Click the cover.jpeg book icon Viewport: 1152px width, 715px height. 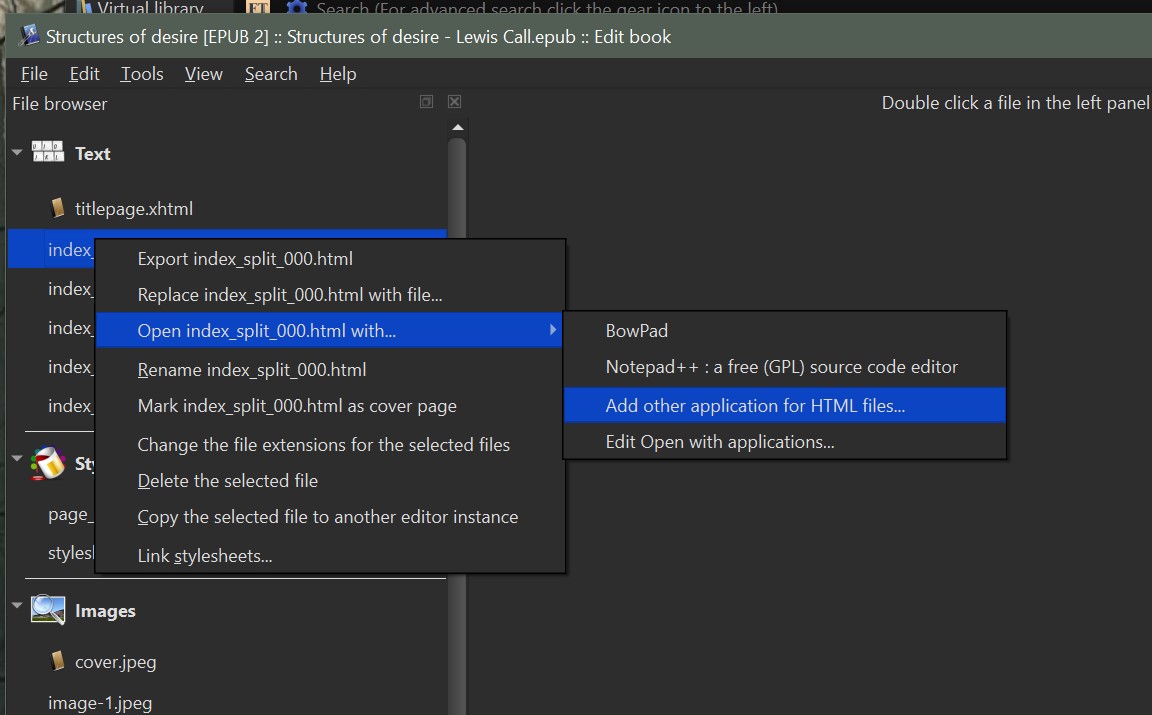coord(57,661)
